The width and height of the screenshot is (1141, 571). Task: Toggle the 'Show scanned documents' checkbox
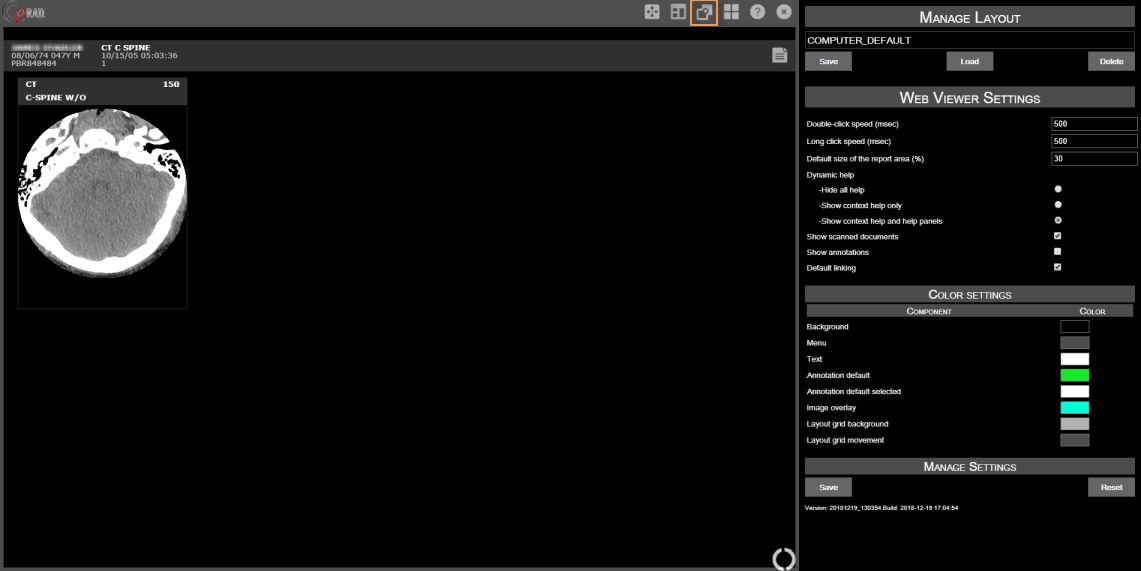click(x=1058, y=236)
